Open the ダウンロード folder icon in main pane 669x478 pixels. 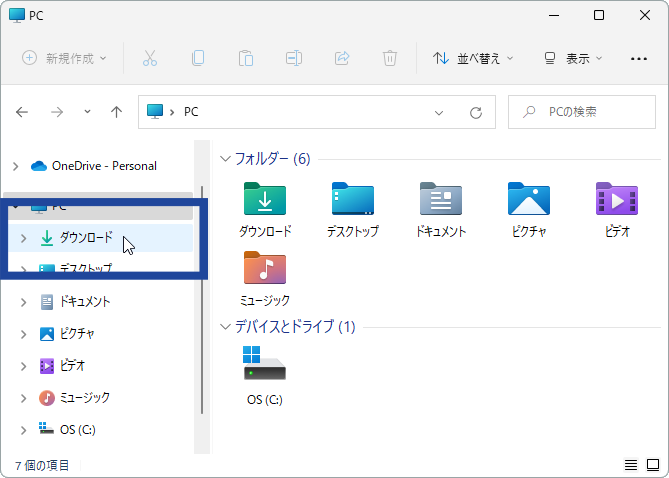[x=265, y=200]
